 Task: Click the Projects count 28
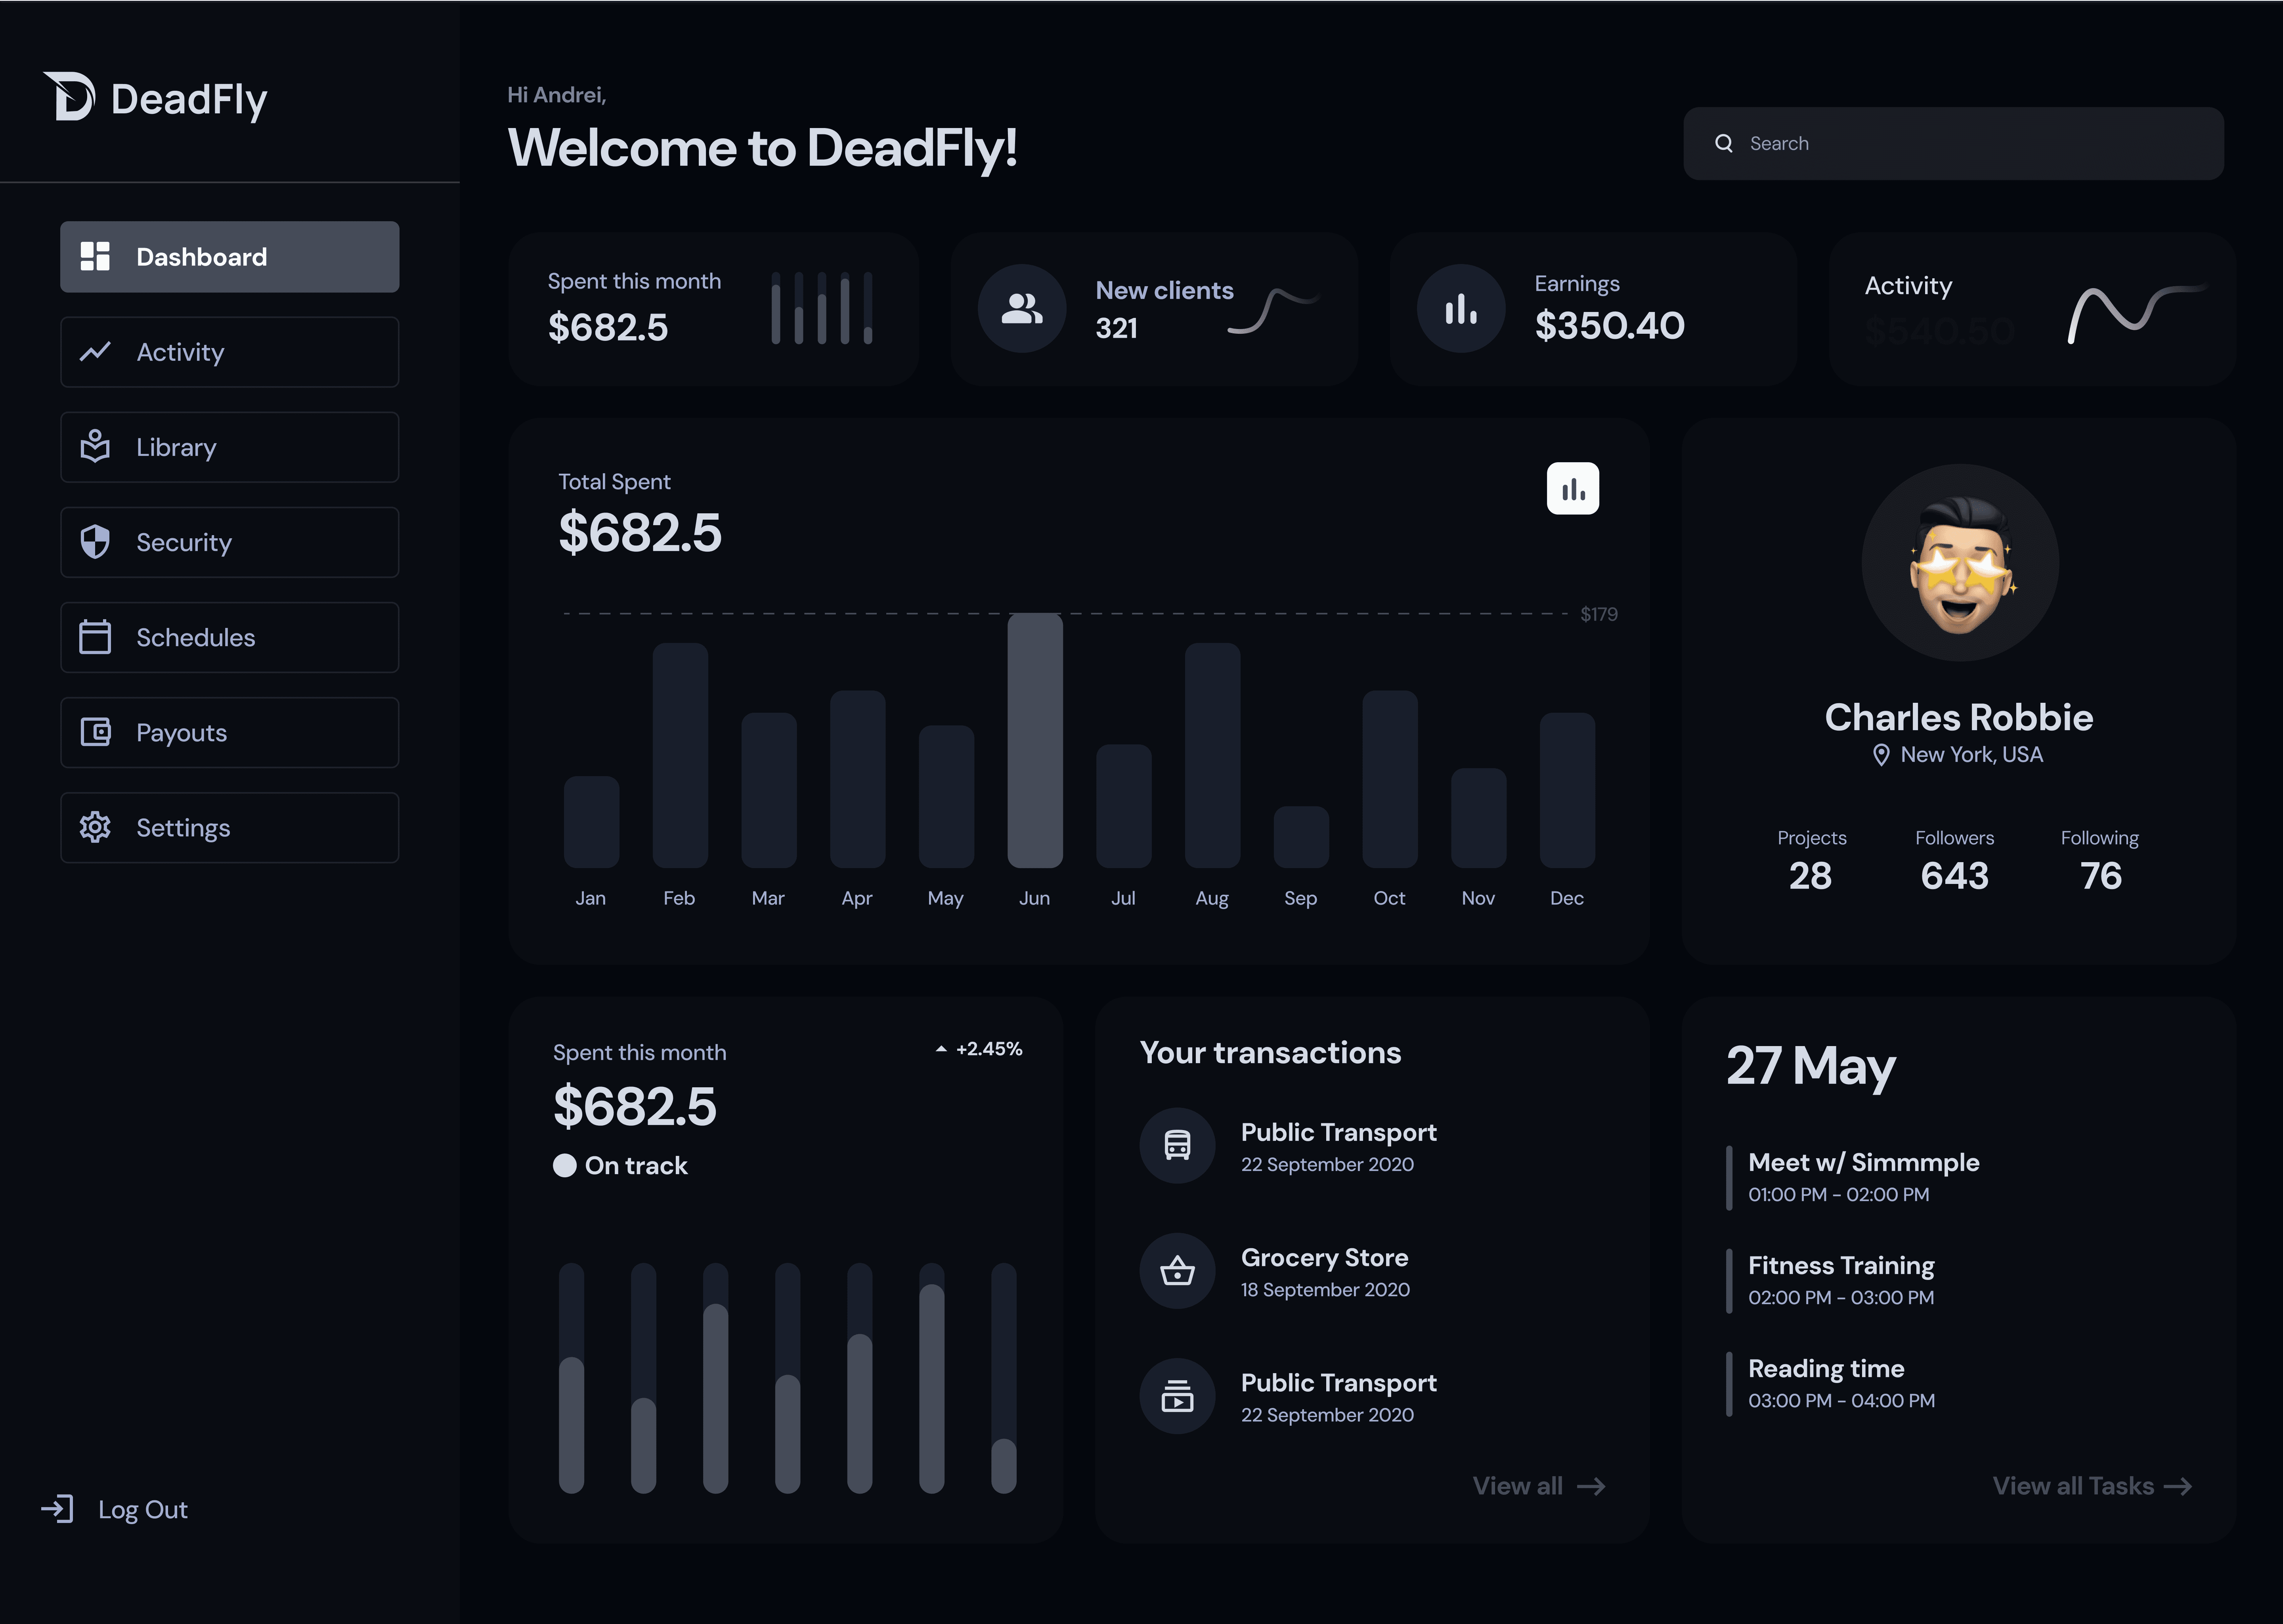click(x=1810, y=876)
